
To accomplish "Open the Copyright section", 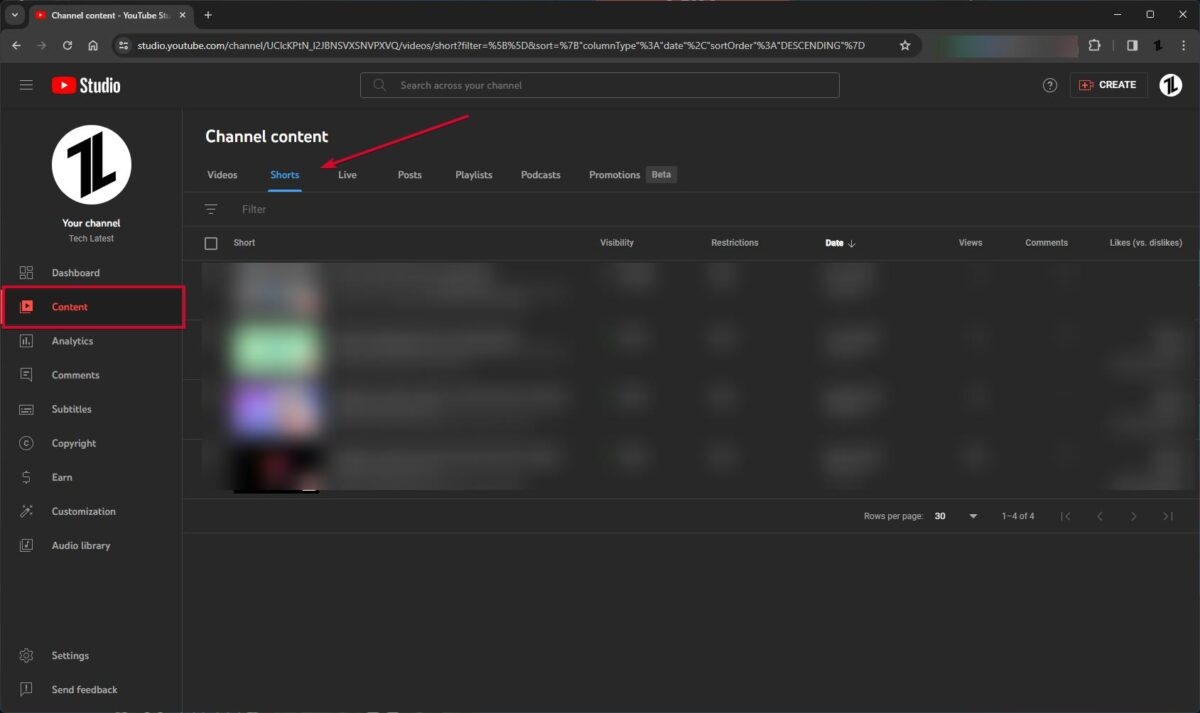I will [74, 443].
